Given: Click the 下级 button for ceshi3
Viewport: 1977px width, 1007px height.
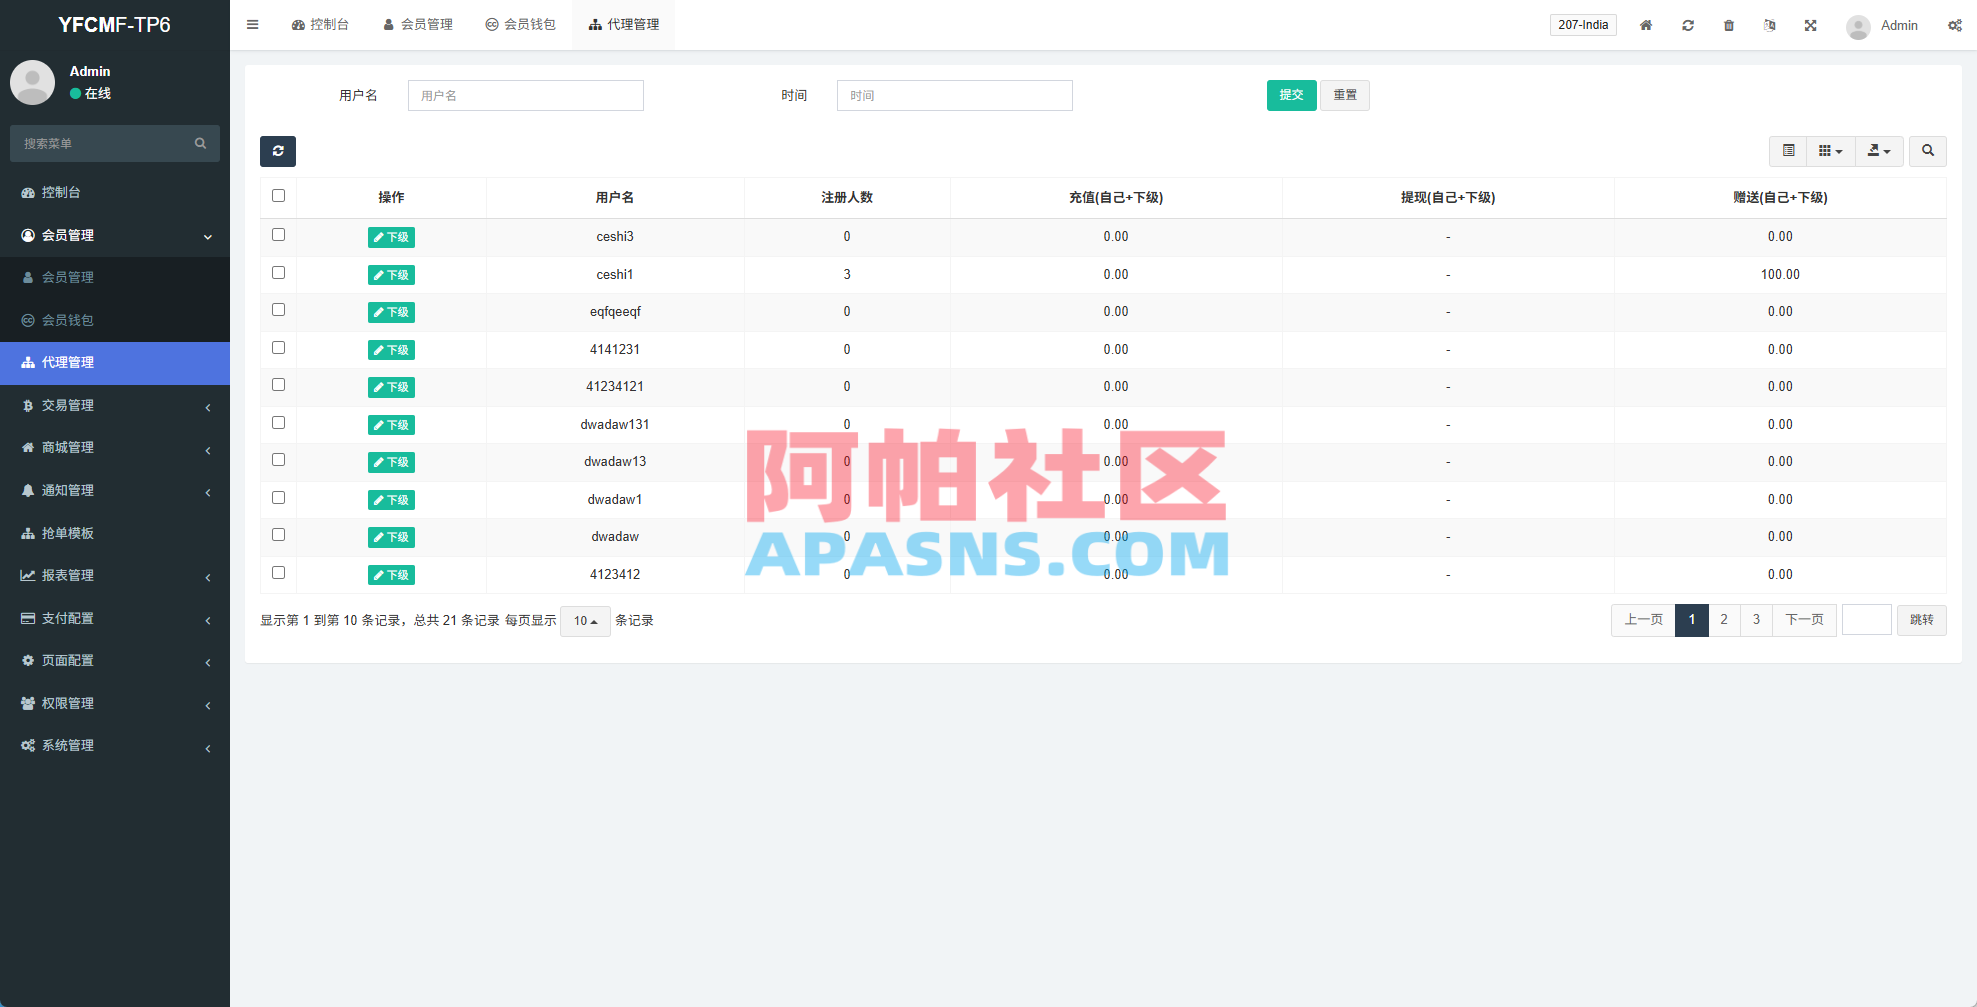Looking at the screenshot, I should [391, 237].
